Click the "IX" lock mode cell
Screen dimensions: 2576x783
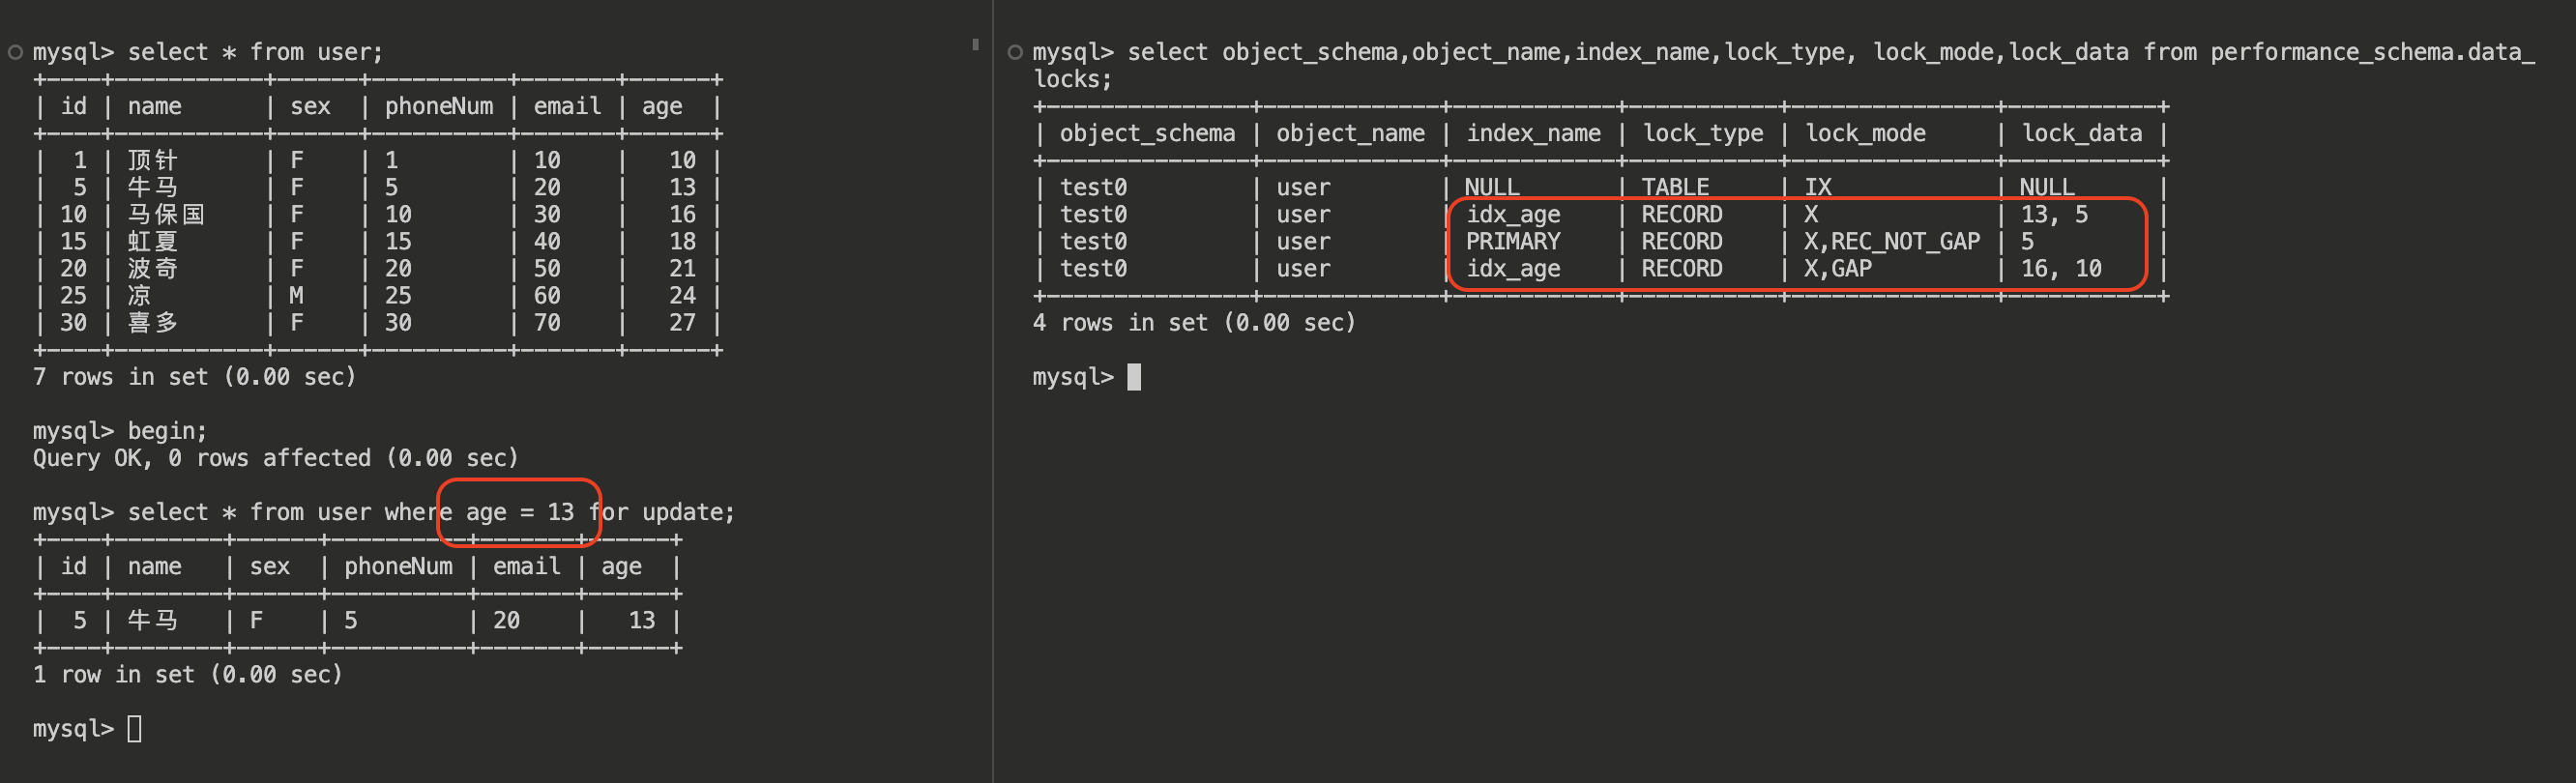[x=1817, y=188]
